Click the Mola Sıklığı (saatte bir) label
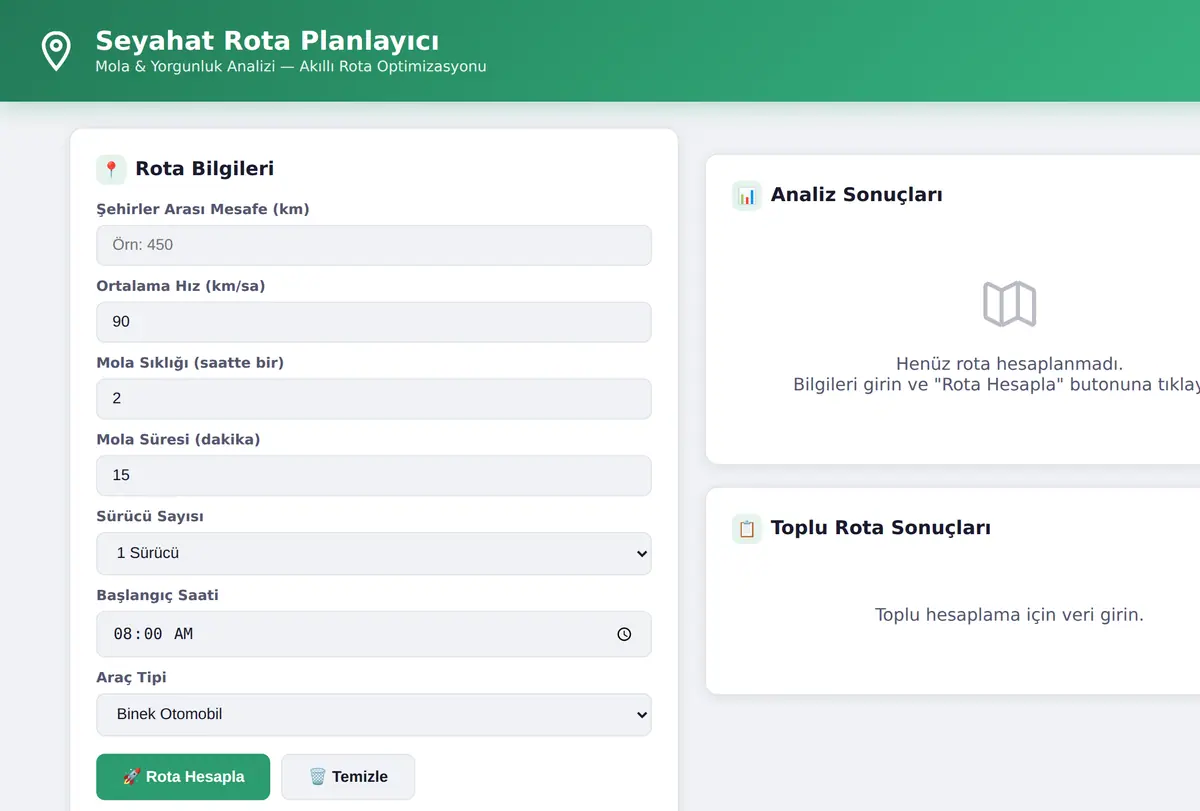The height and width of the screenshot is (811, 1200). (190, 363)
